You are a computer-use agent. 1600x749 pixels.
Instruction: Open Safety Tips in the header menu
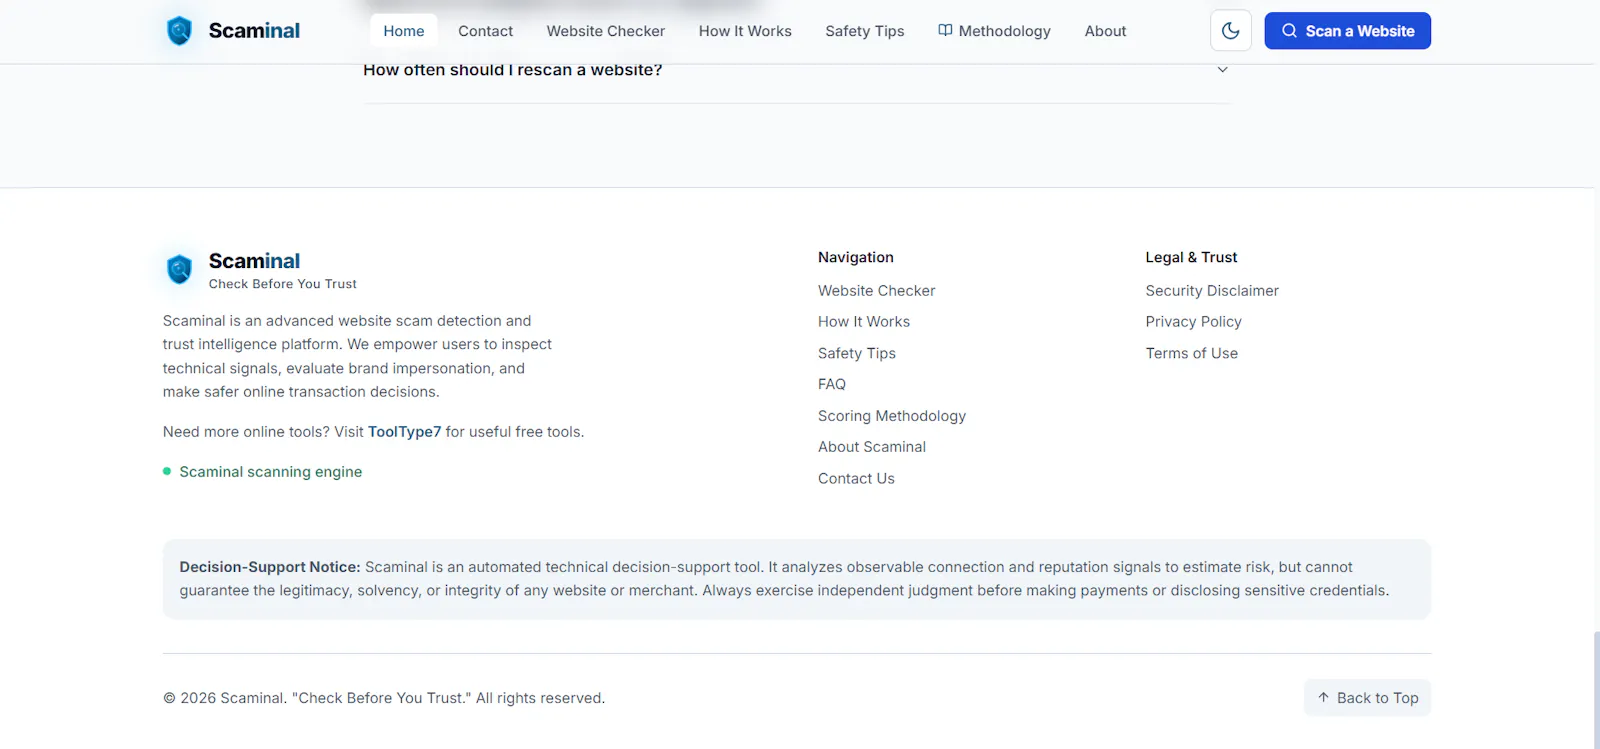coord(865,31)
